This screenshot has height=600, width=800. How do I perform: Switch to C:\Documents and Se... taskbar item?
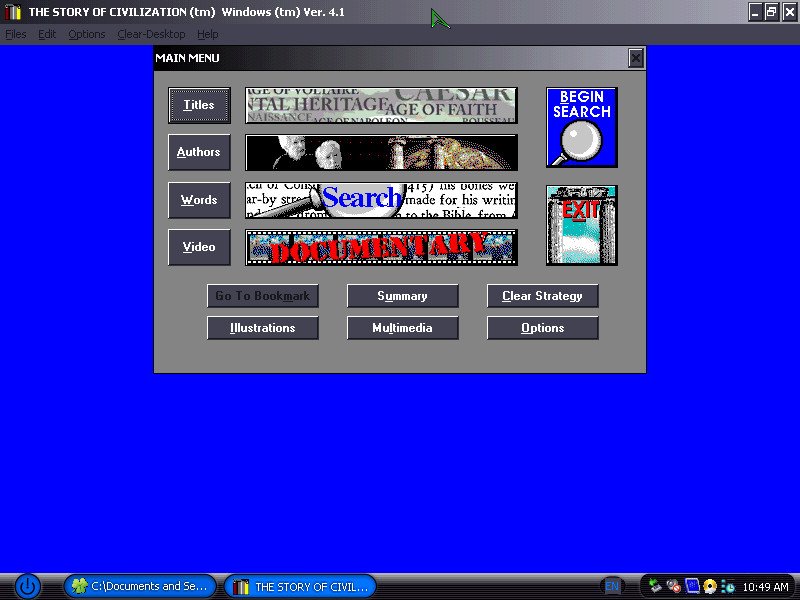click(x=140, y=586)
